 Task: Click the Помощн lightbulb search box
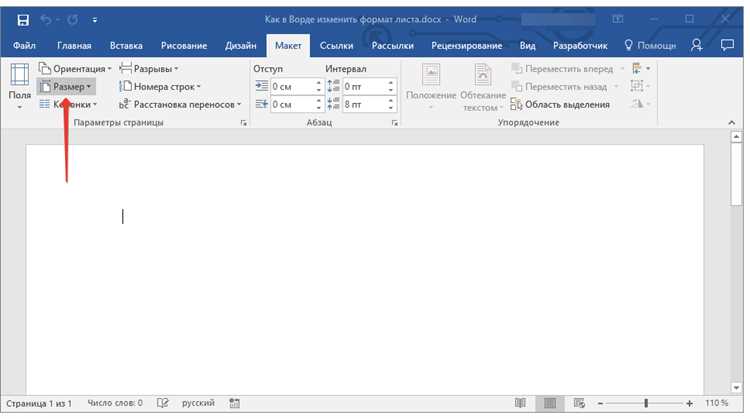[650, 45]
